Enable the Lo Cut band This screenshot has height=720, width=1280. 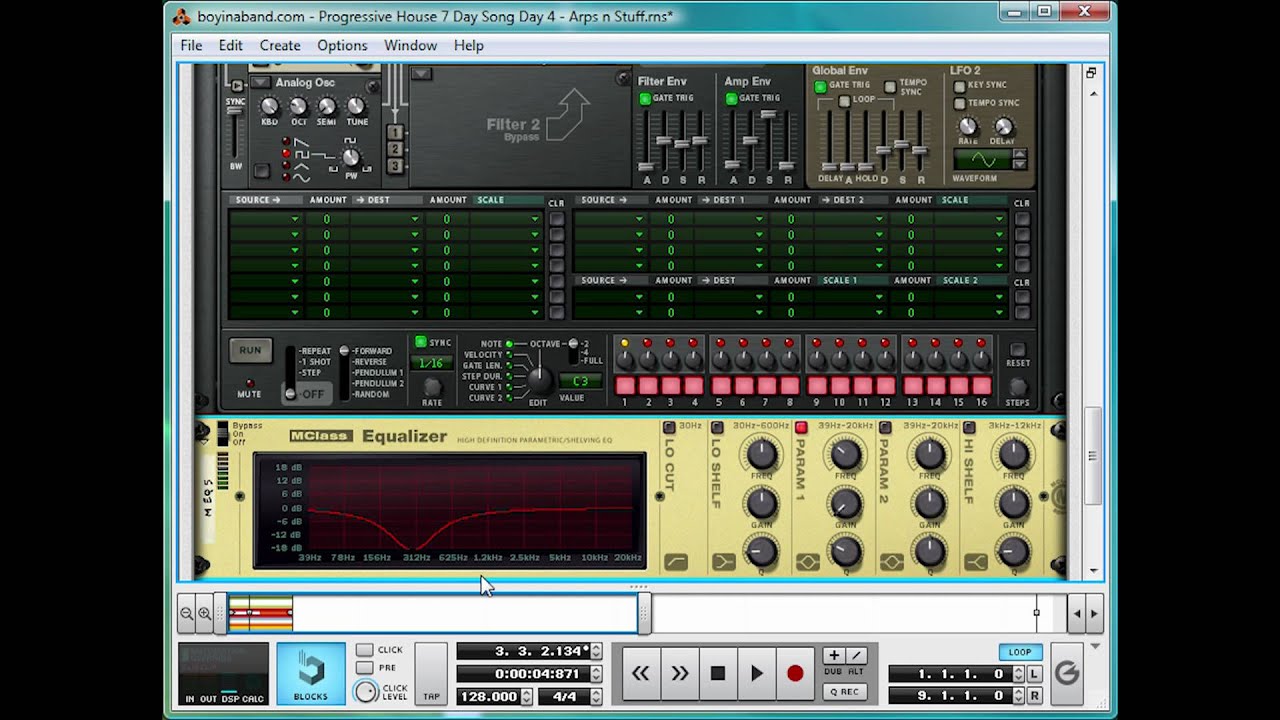point(669,427)
